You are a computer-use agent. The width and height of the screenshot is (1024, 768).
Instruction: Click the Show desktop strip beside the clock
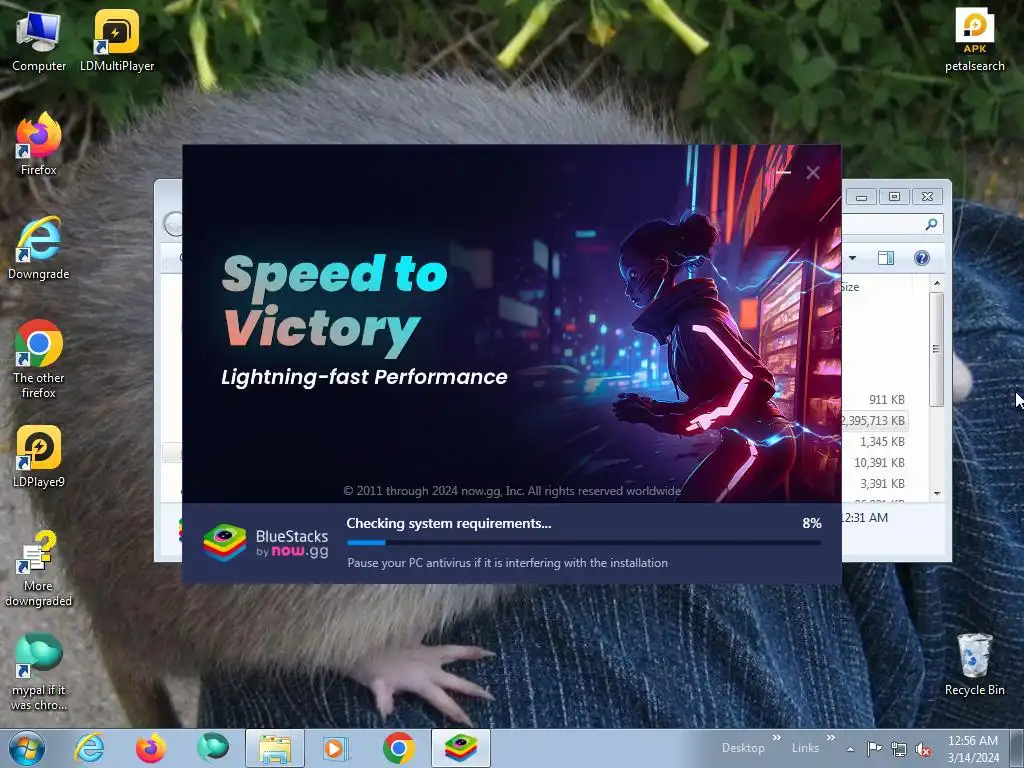click(x=1017, y=748)
